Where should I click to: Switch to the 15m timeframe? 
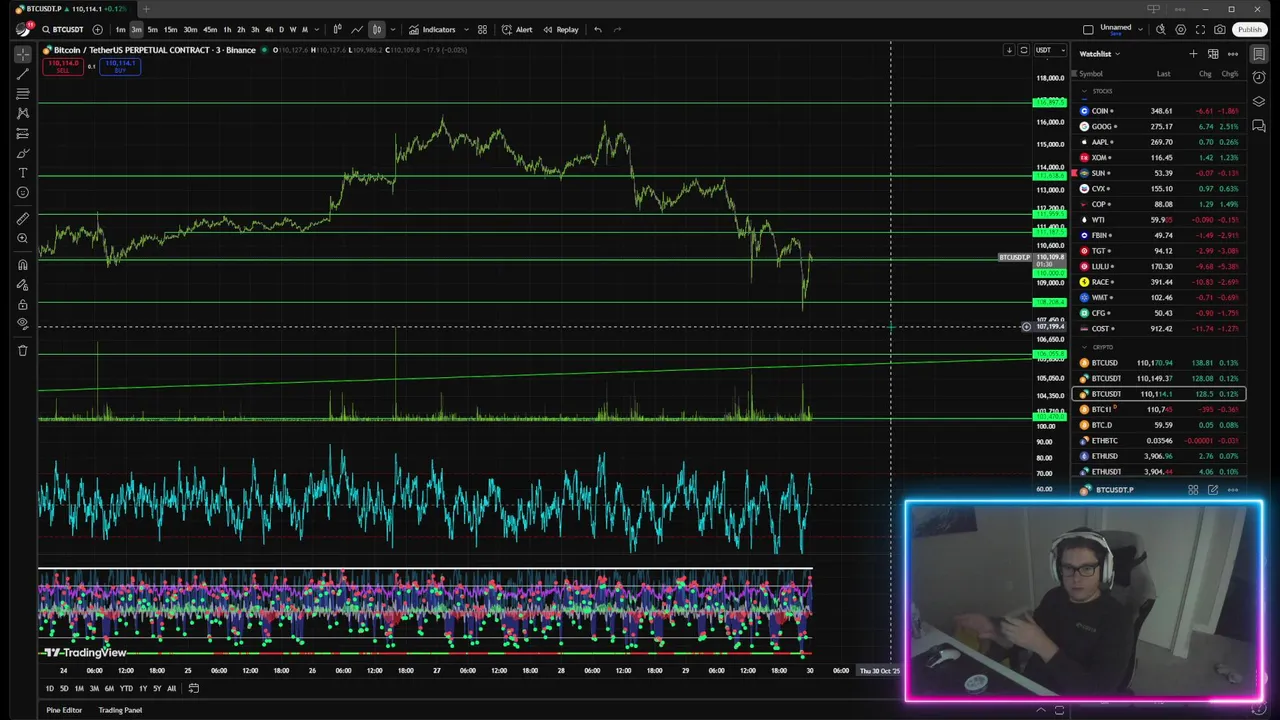click(170, 29)
